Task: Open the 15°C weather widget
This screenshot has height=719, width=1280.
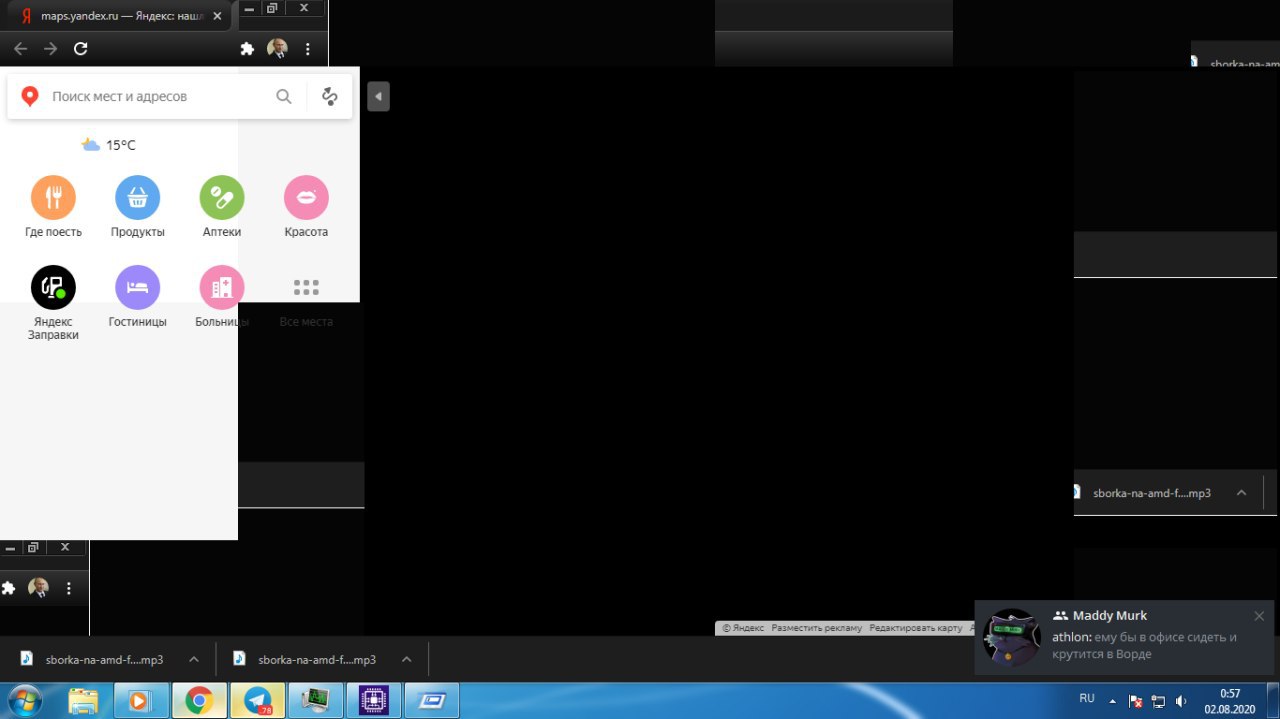Action: pyautogui.click(x=108, y=145)
